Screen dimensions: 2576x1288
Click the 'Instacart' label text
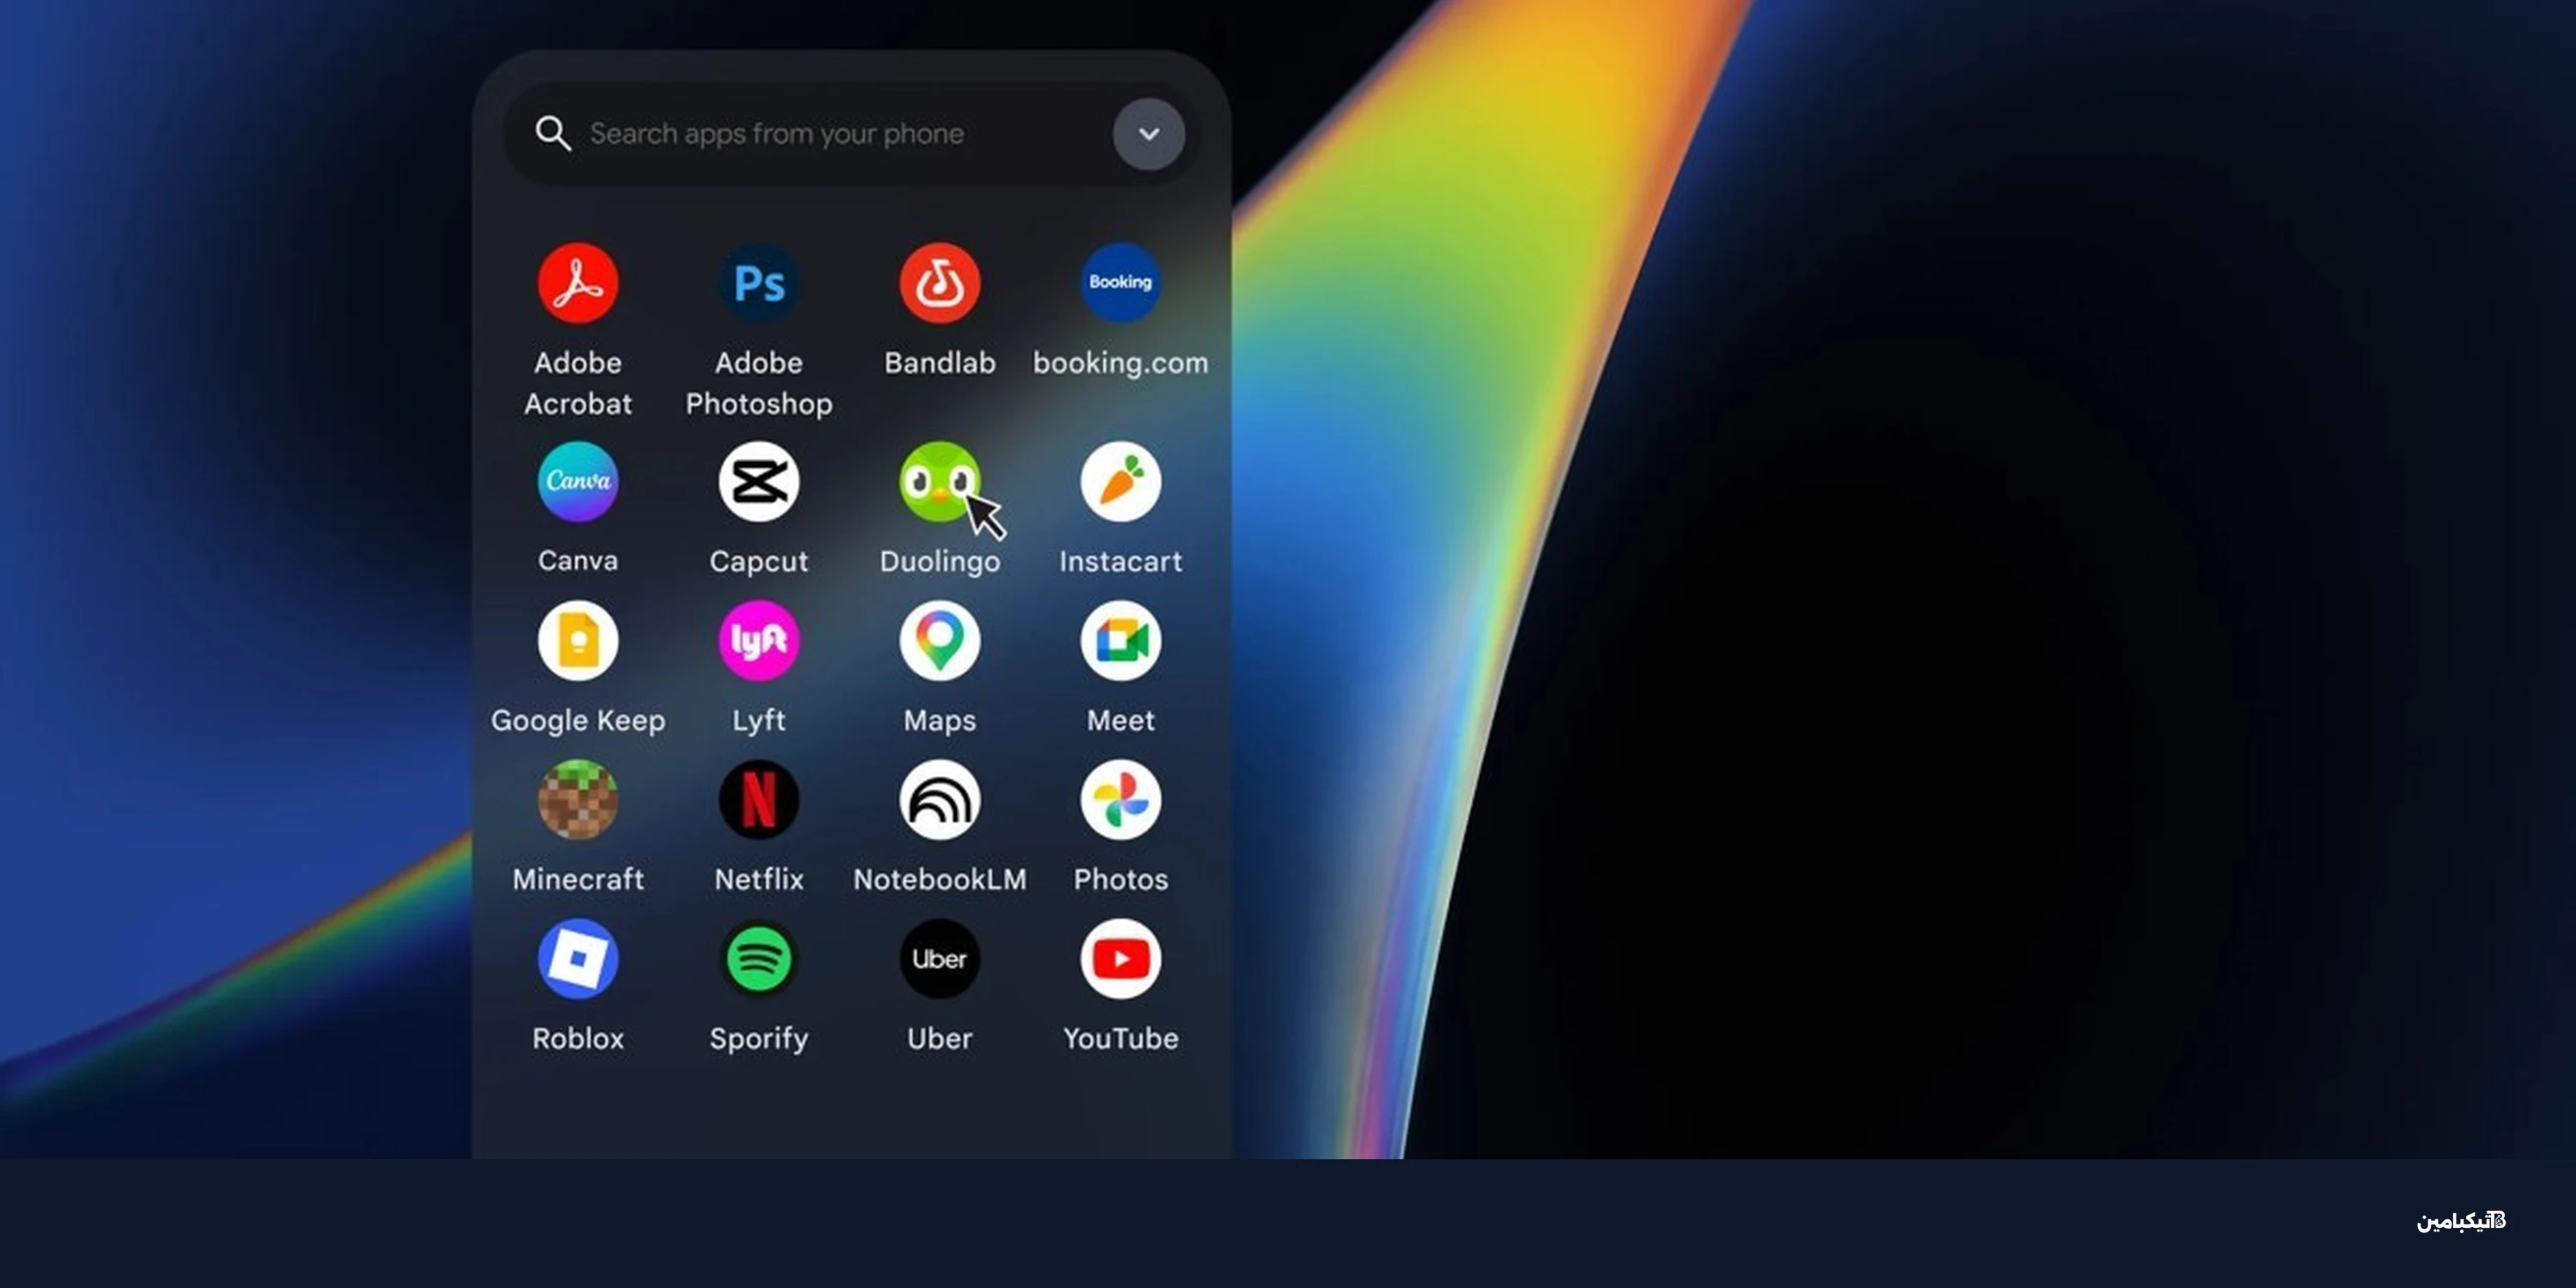coord(1121,561)
